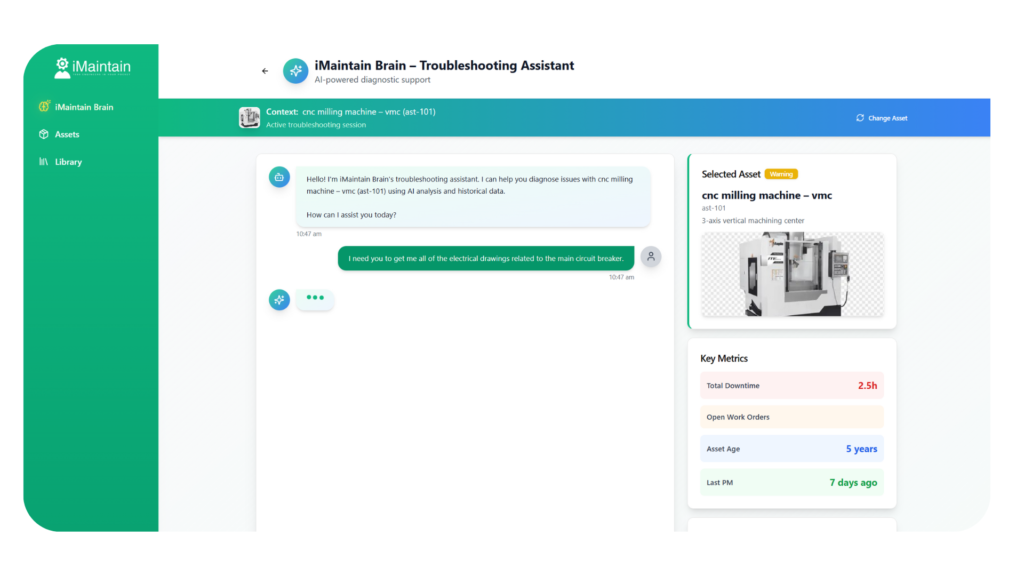The height and width of the screenshot is (576, 1024).
Task: Click the user avatar next to sent message
Action: pos(651,257)
